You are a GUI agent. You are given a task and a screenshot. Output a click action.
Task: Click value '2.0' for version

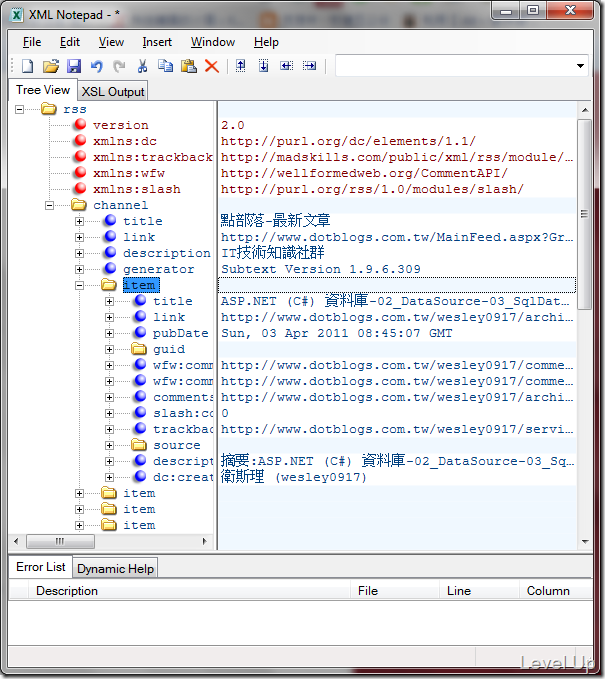click(x=233, y=125)
